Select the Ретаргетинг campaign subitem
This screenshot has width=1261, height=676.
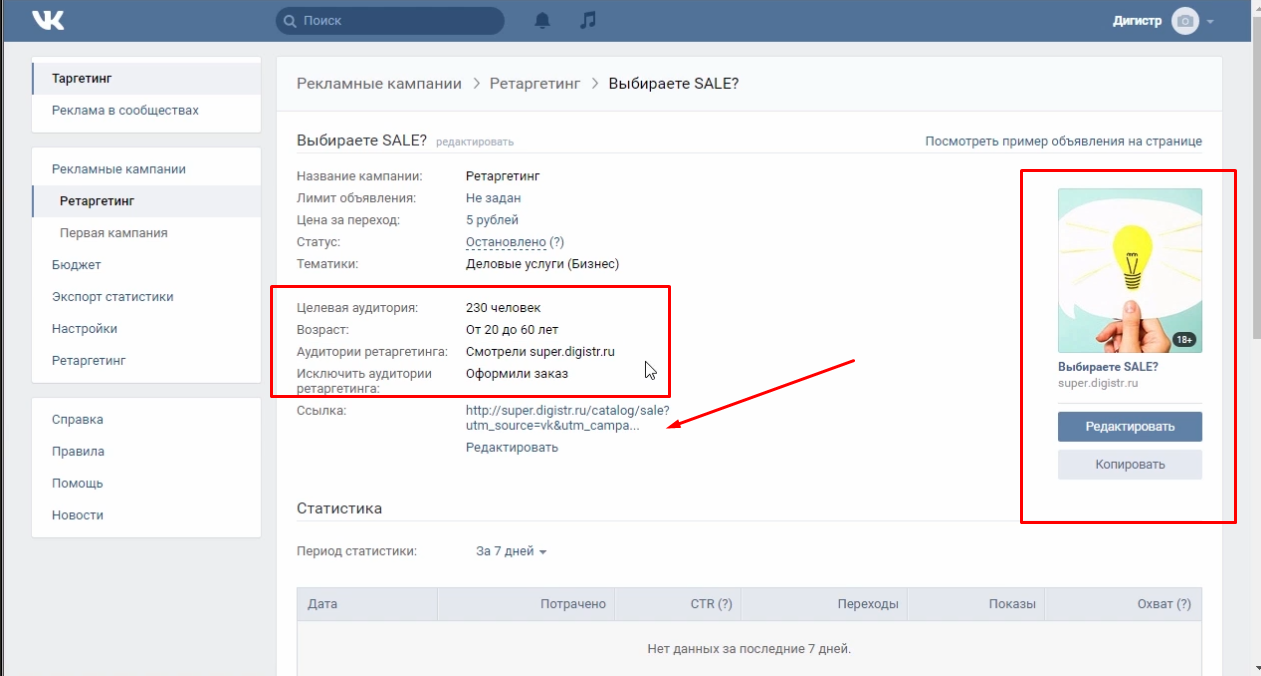coord(147,201)
